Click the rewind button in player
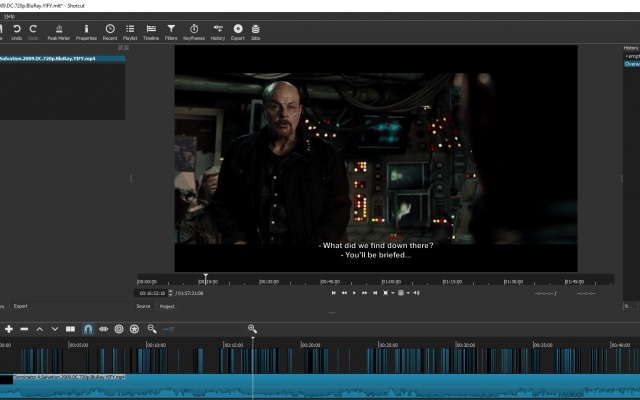 point(344,293)
